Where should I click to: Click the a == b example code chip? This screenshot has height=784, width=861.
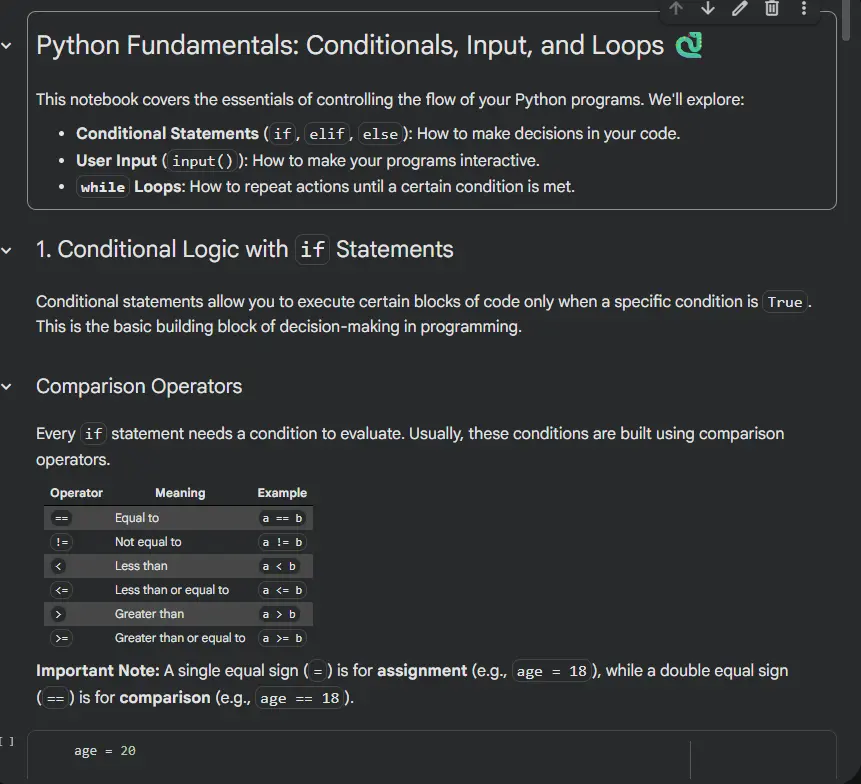[x=281, y=517]
